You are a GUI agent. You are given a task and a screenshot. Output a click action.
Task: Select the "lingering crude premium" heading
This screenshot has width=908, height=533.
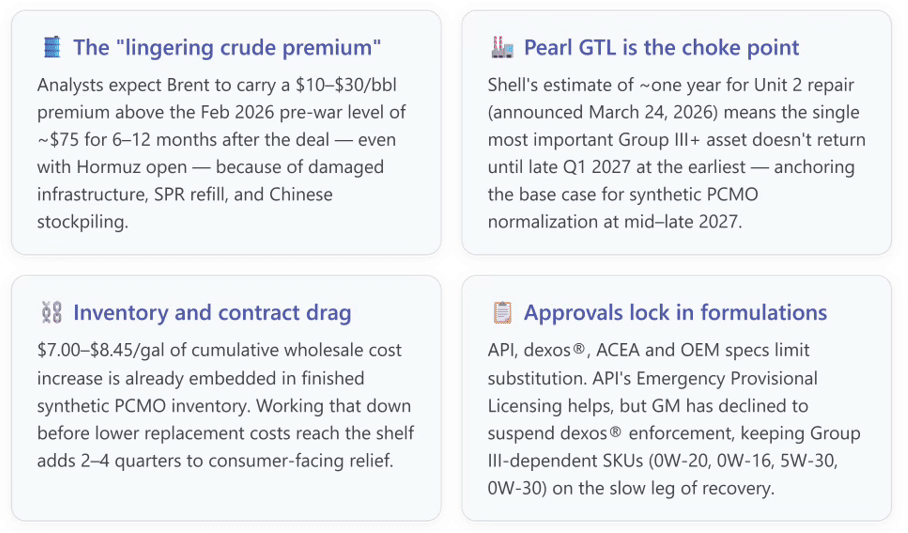click(x=227, y=48)
